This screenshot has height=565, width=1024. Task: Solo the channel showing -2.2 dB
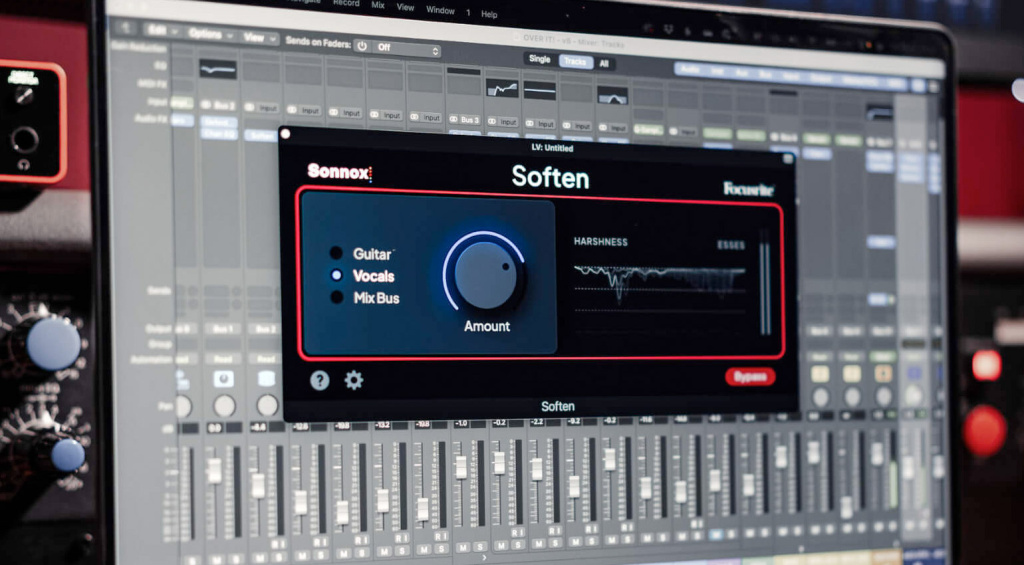[556, 543]
